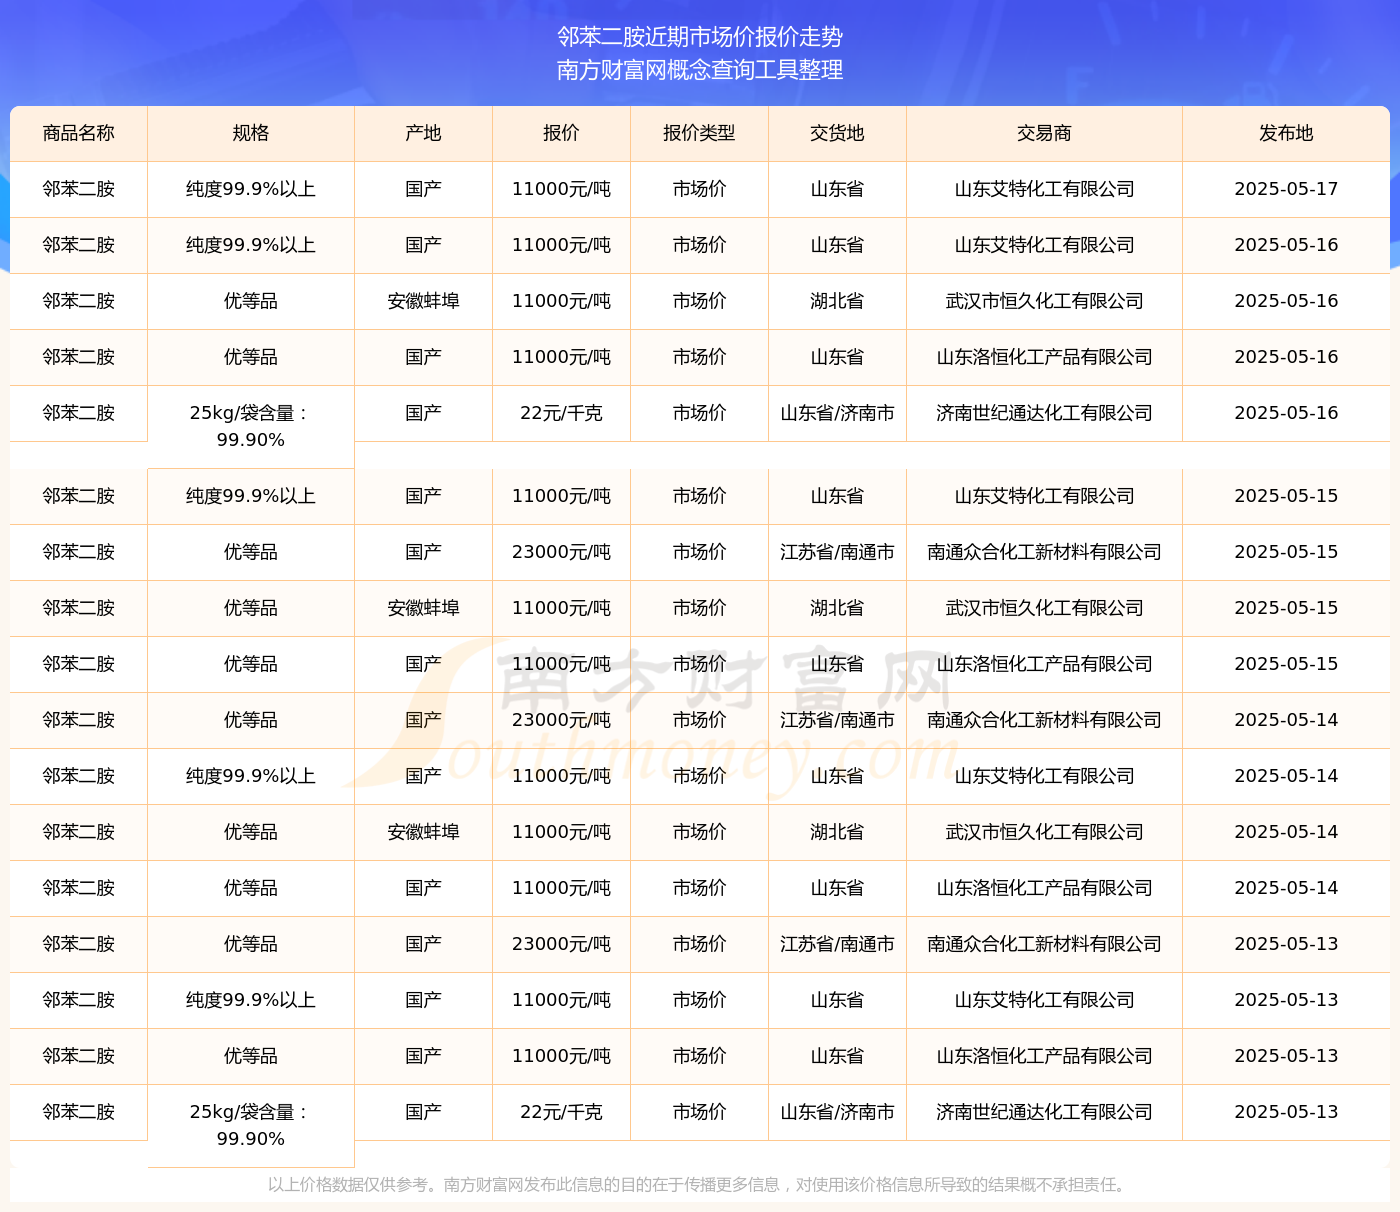The image size is (1400, 1212).
Task: Click 纯度99.9%以上 in the 2025-05-13 row
Action: (251, 1000)
